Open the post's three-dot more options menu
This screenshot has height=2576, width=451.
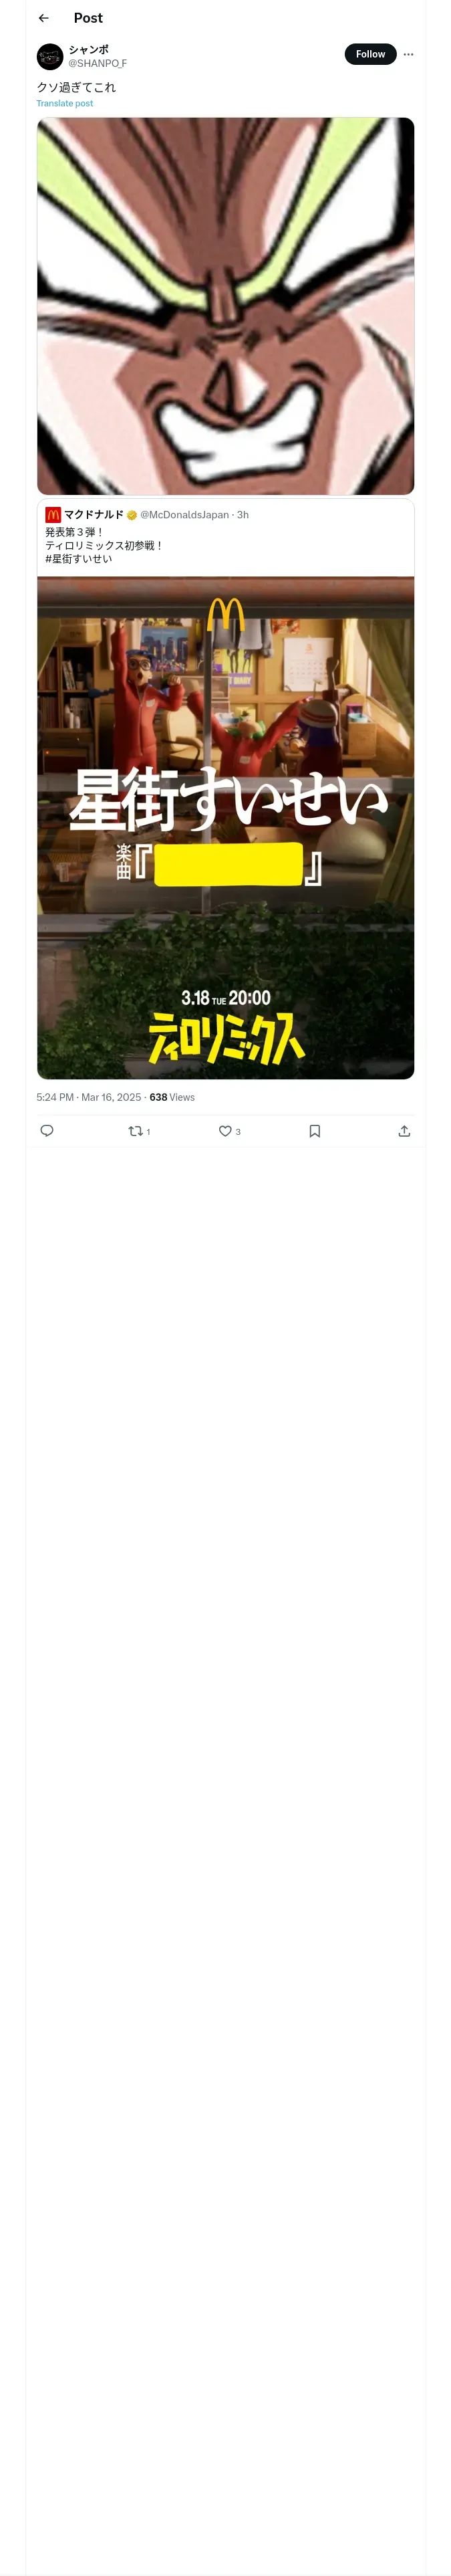408,54
